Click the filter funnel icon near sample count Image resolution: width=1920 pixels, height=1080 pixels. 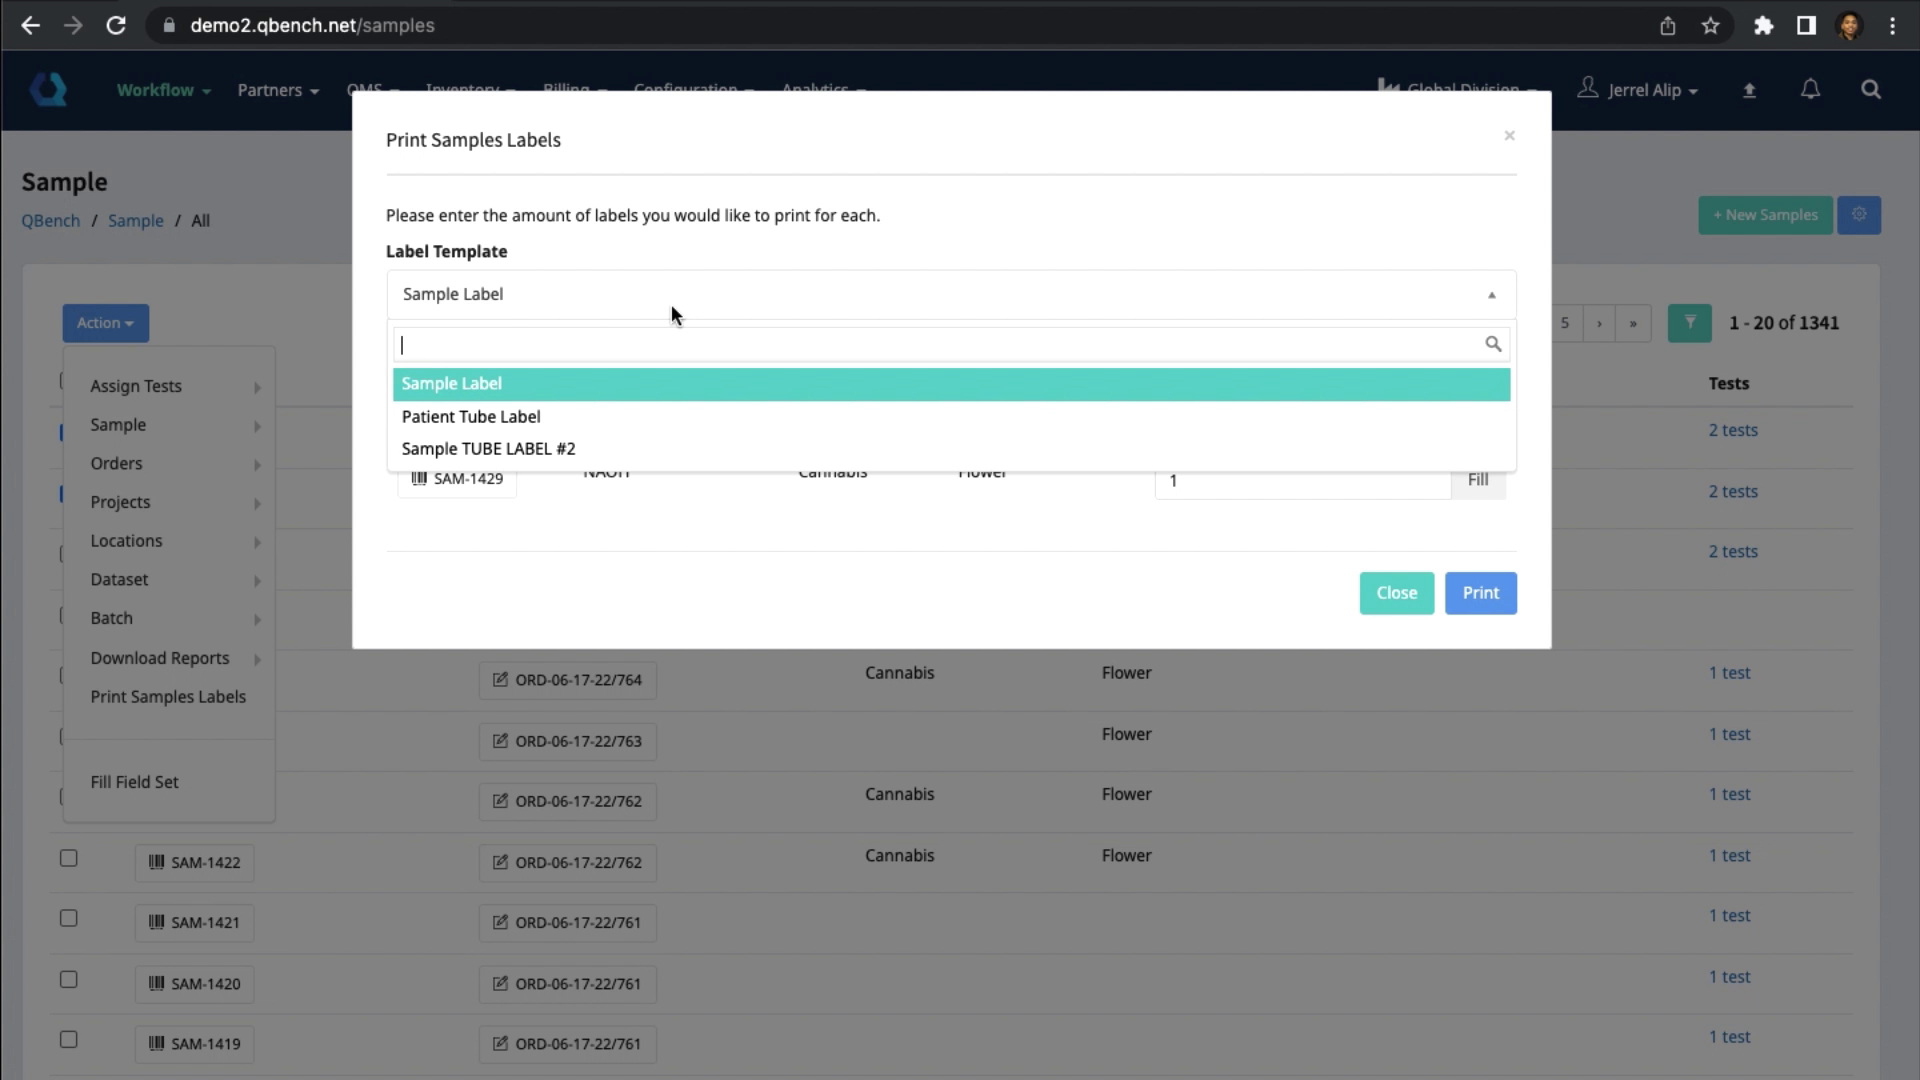click(x=1689, y=322)
